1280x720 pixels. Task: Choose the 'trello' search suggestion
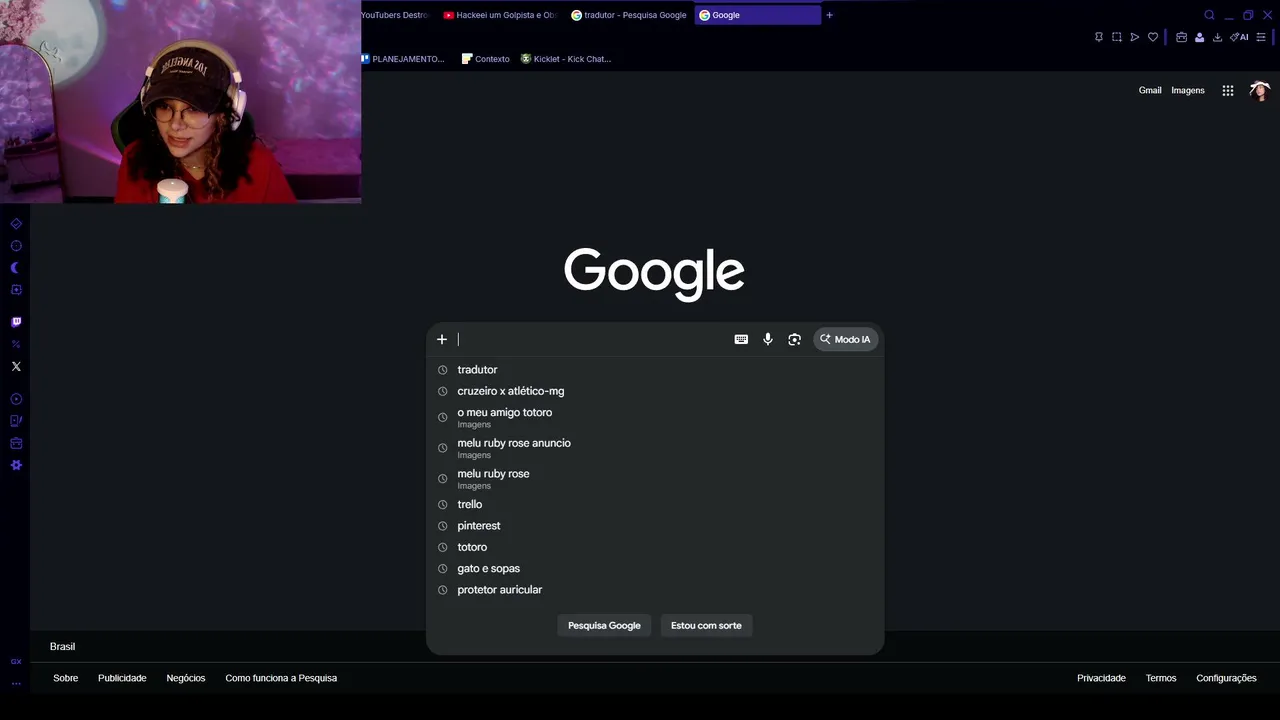(655, 504)
